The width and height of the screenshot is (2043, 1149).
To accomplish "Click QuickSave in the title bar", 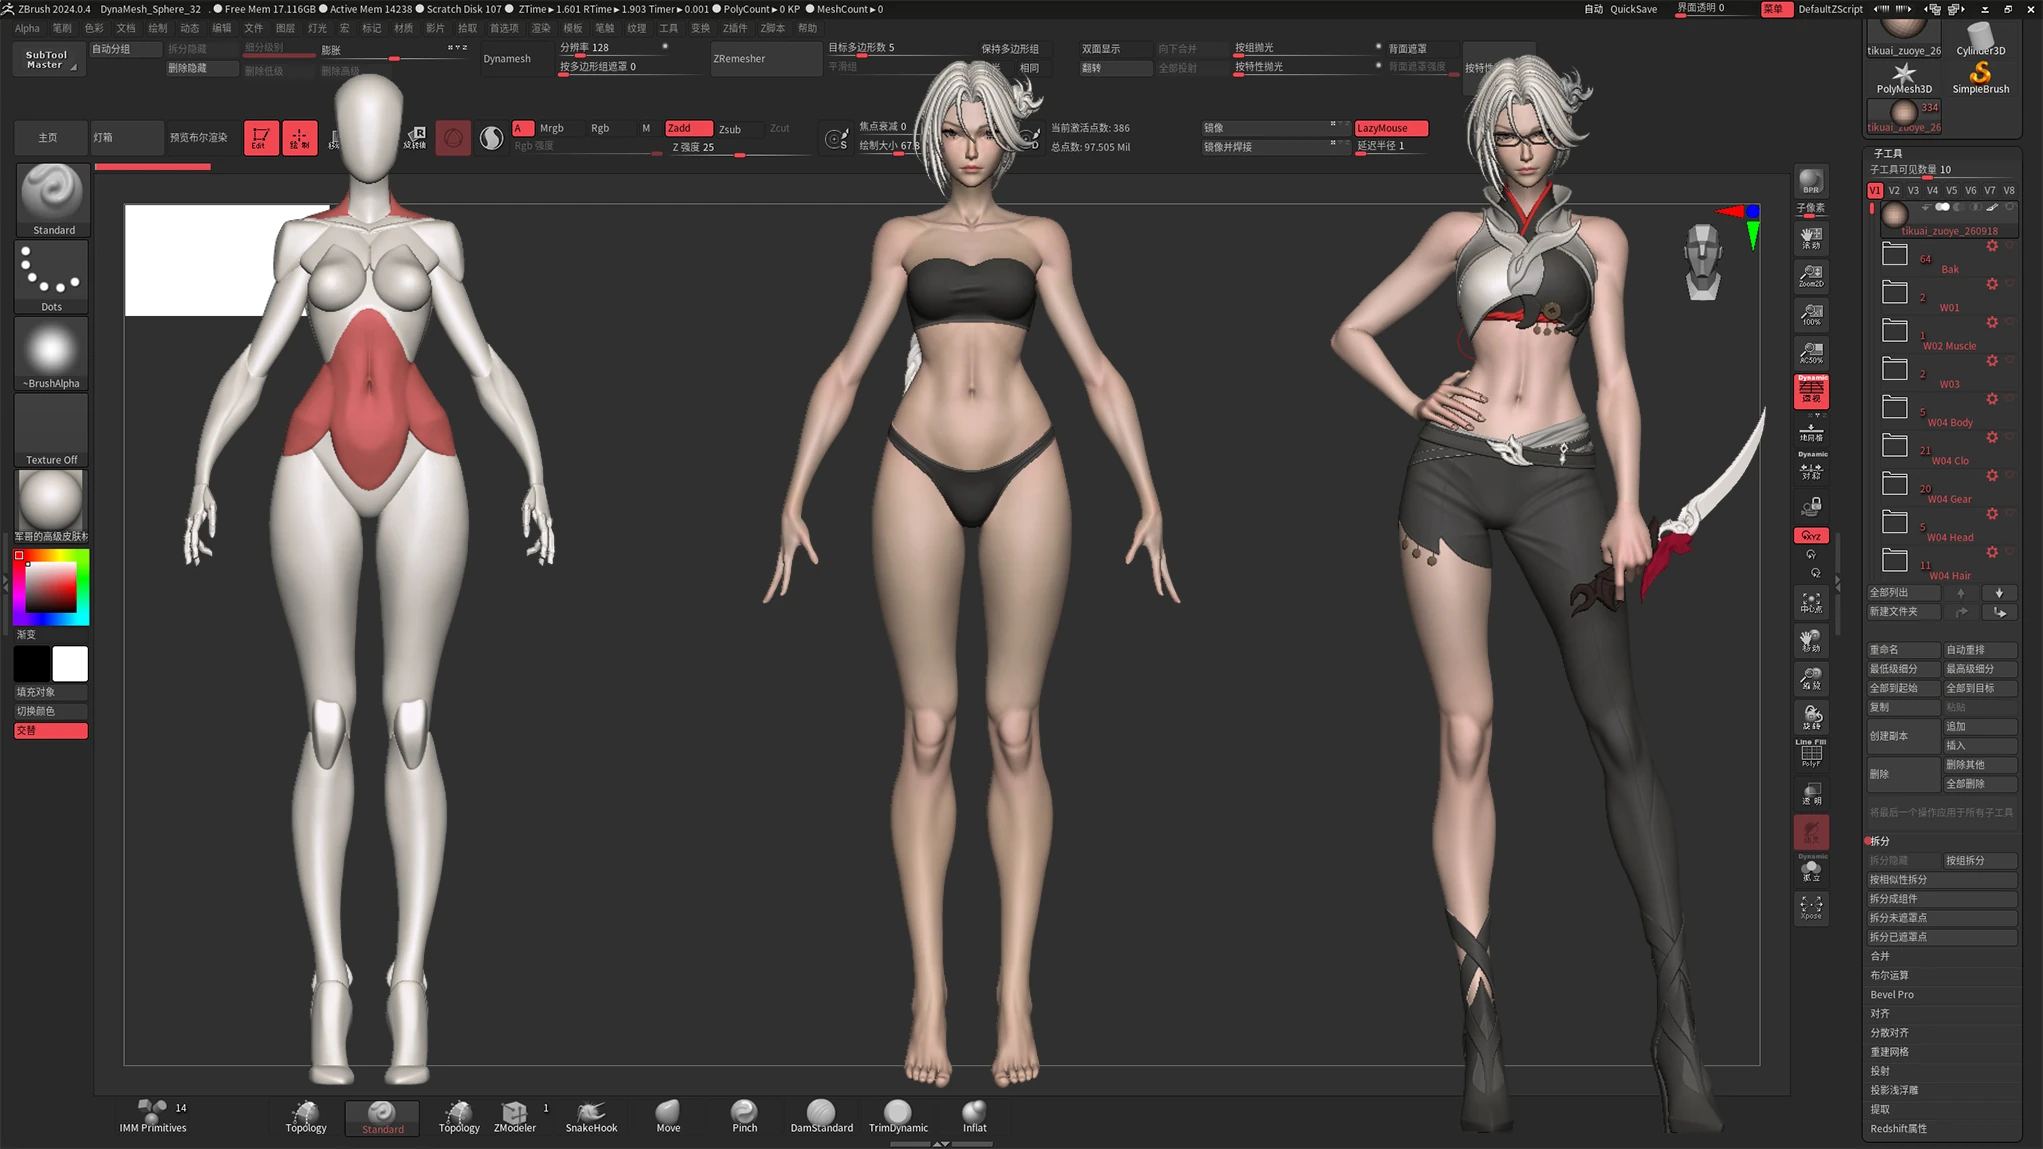I will [x=1633, y=9].
